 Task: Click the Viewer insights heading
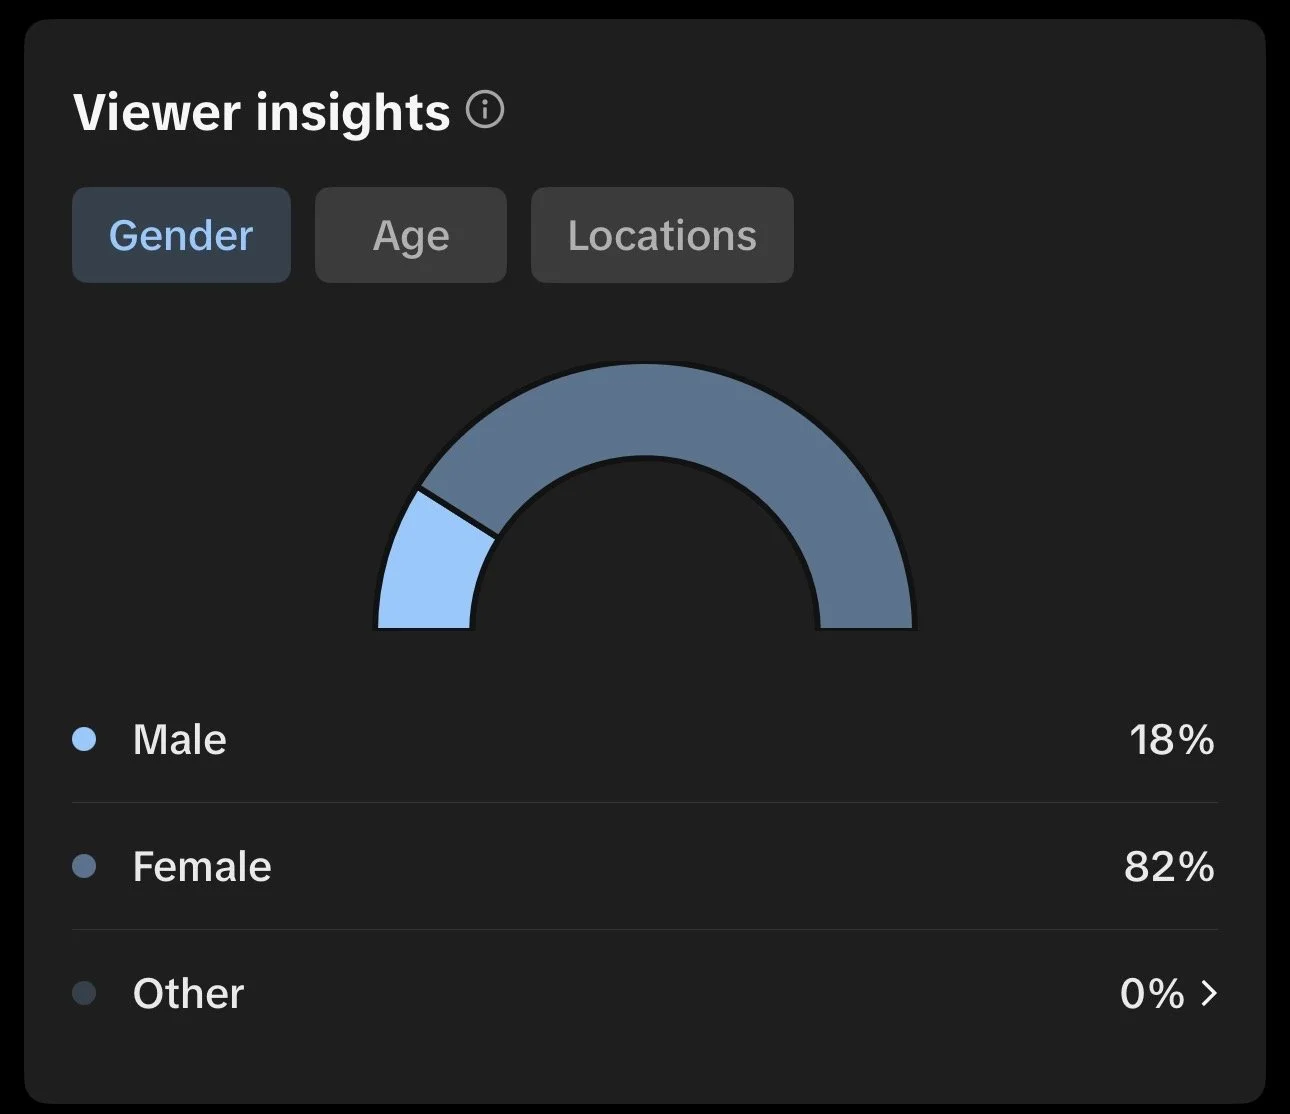pyautogui.click(x=262, y=111)
